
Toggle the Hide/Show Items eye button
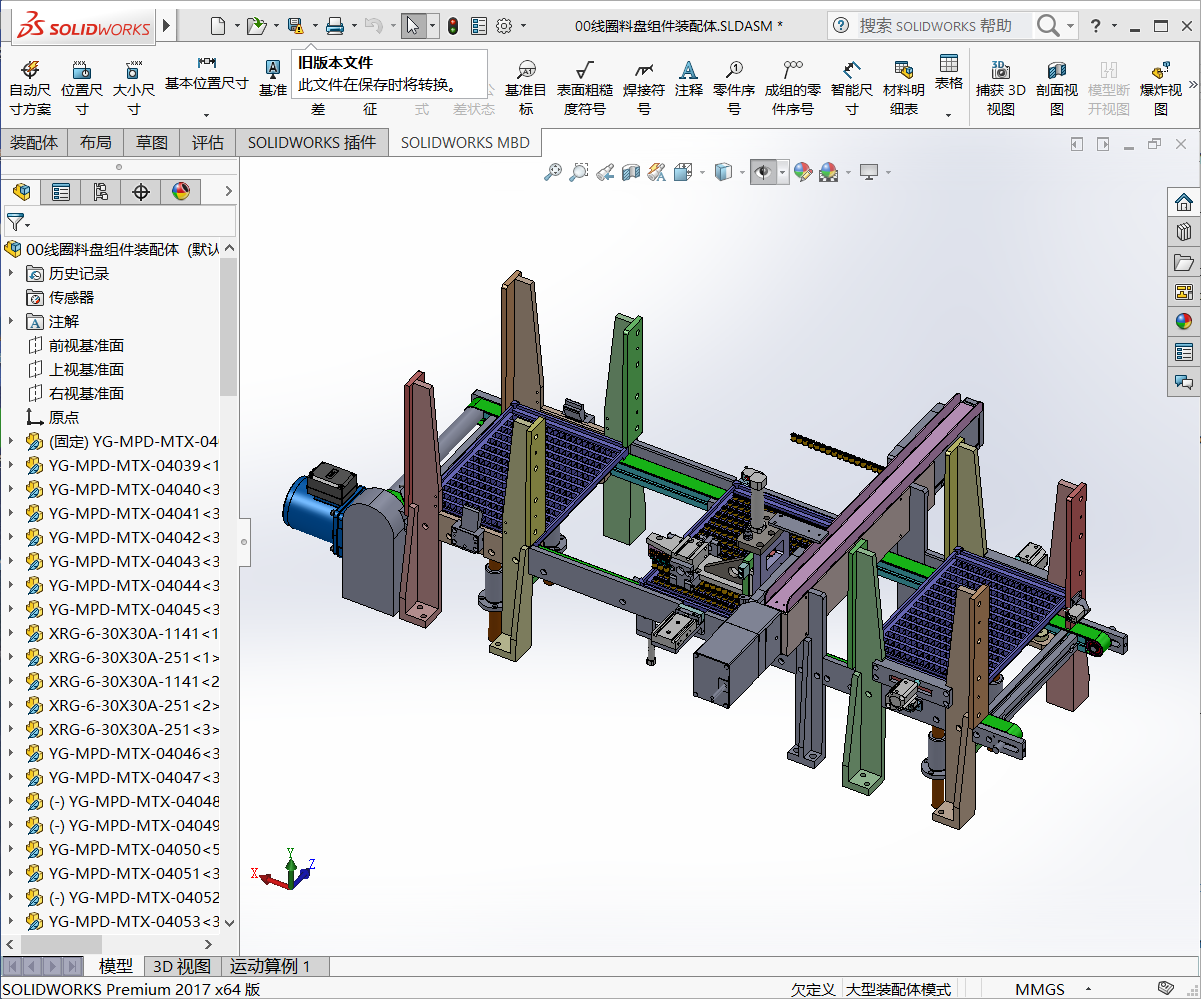pyautogui.click(x=763, y=173)
